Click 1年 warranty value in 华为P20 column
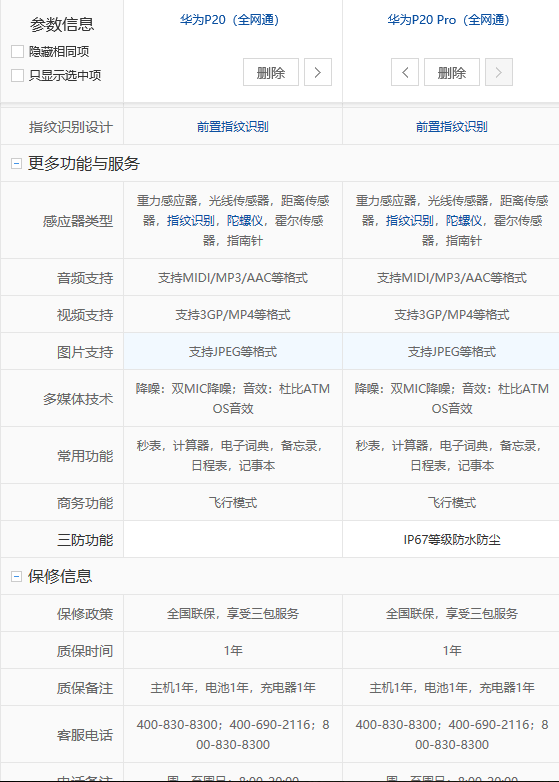Image resolution: width=559 pixels, height=782 pixels. [233, 651]
